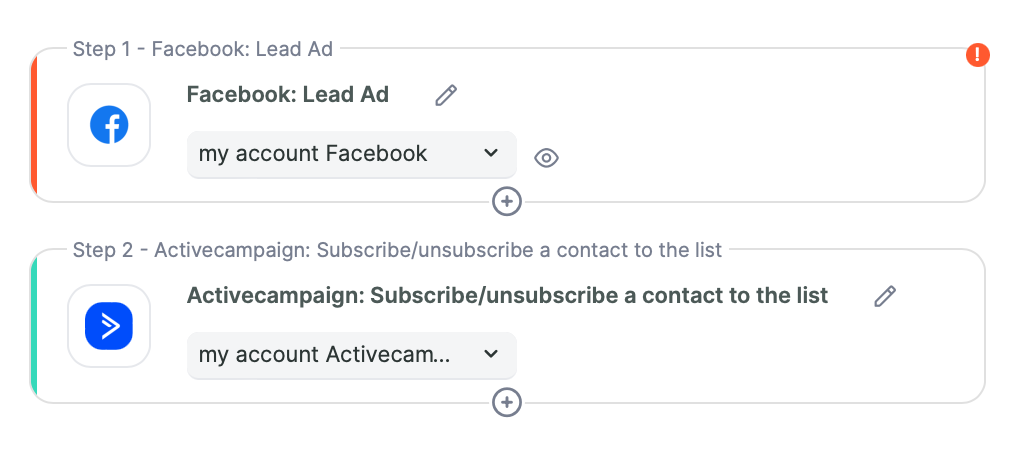Click the bold Facebook: Lead Ad title
The height and width of the screenshot is (464, 1026).
pos(288,95)
